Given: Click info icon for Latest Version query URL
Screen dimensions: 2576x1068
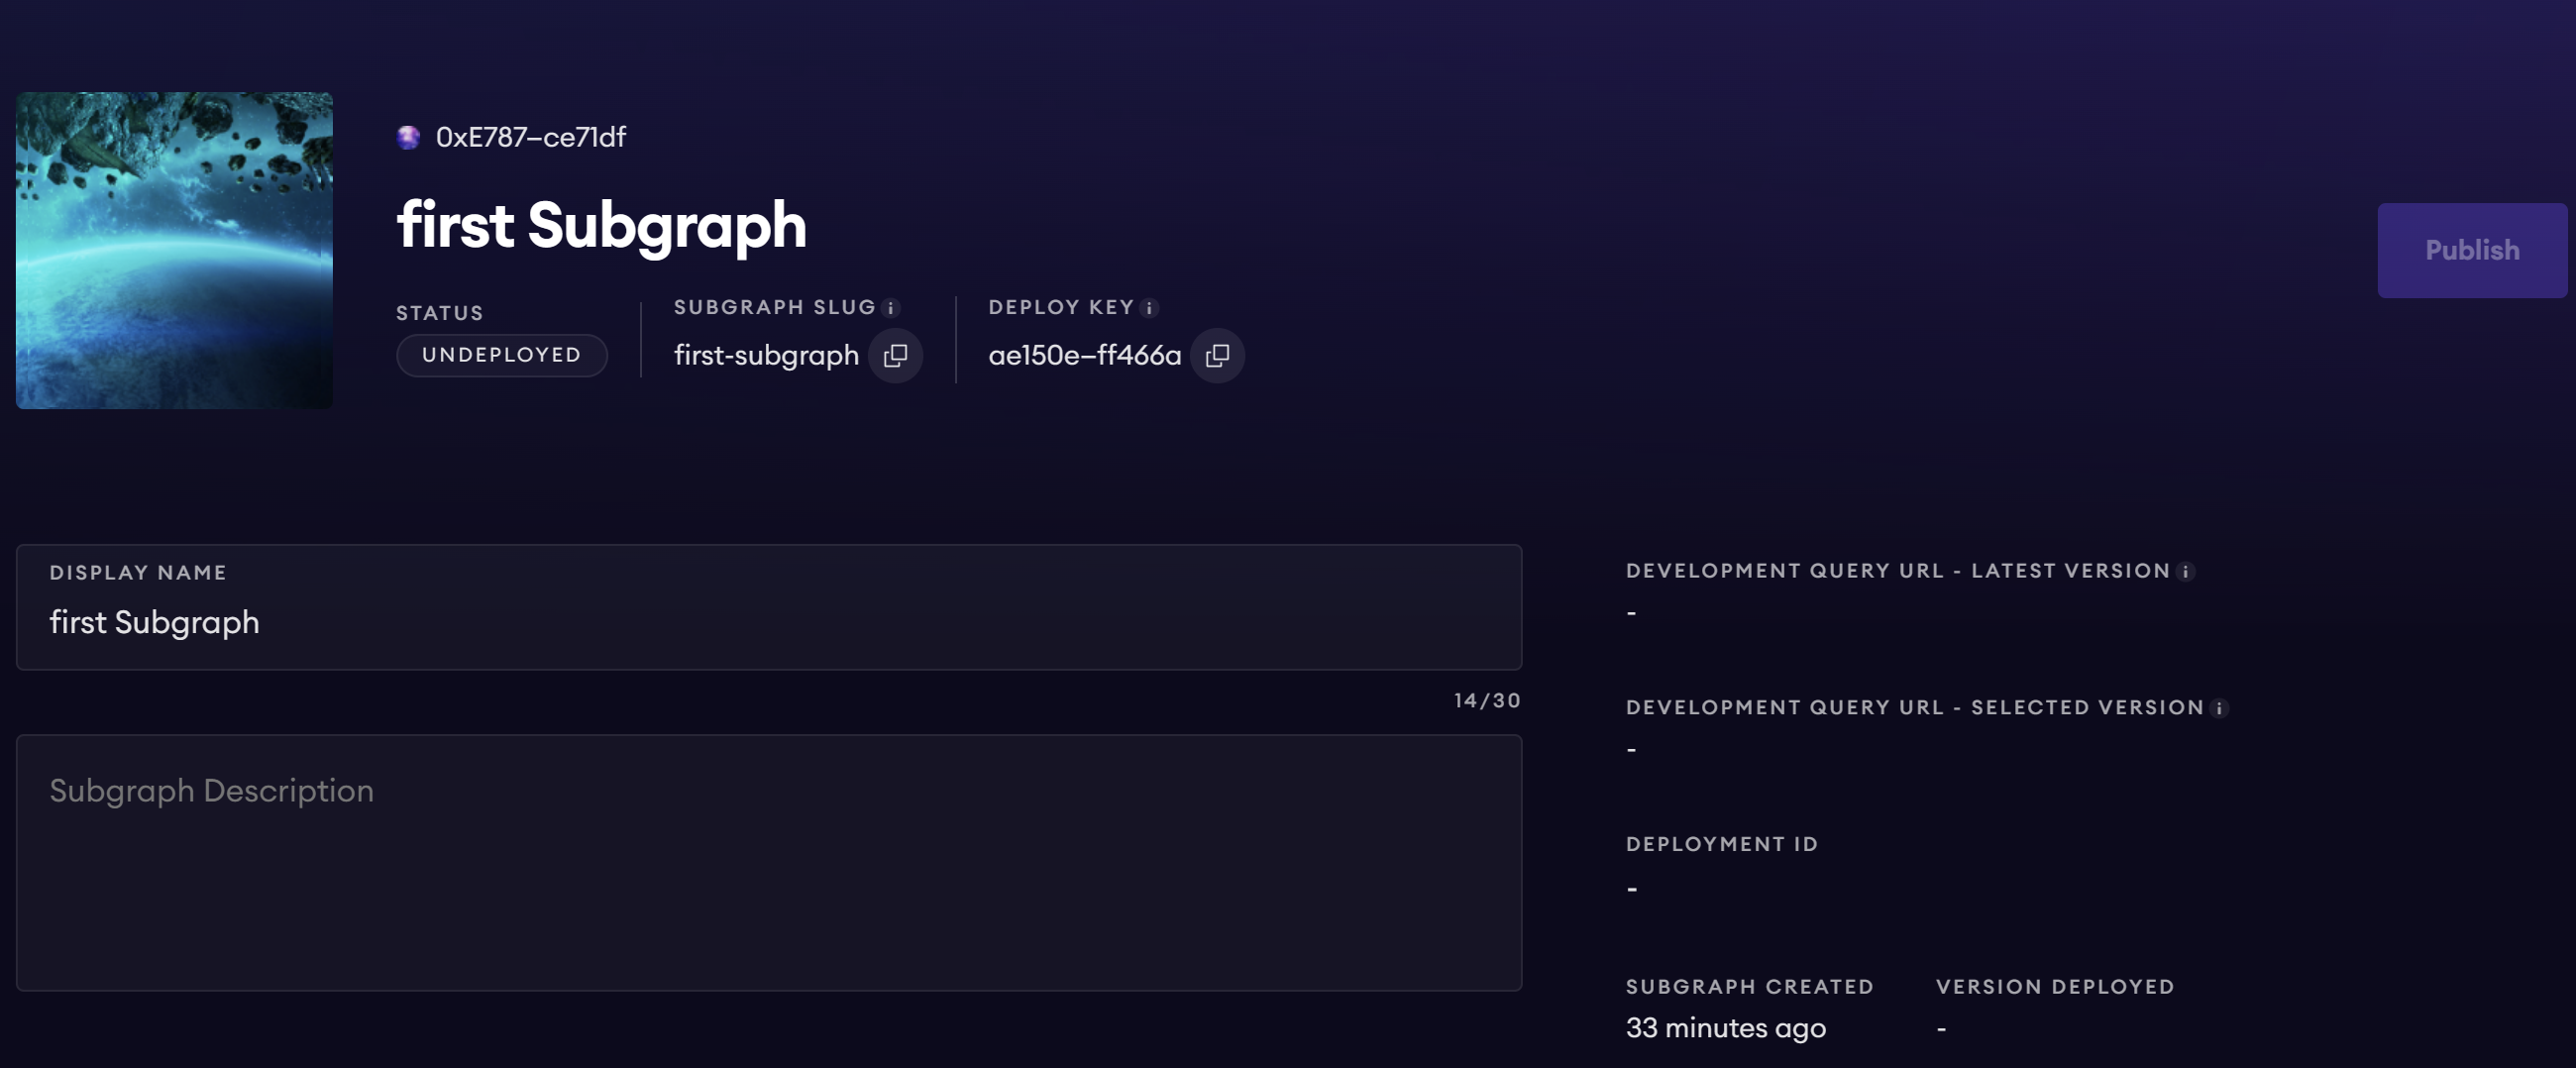Looking at the screenshot, I should (2186, 572).
